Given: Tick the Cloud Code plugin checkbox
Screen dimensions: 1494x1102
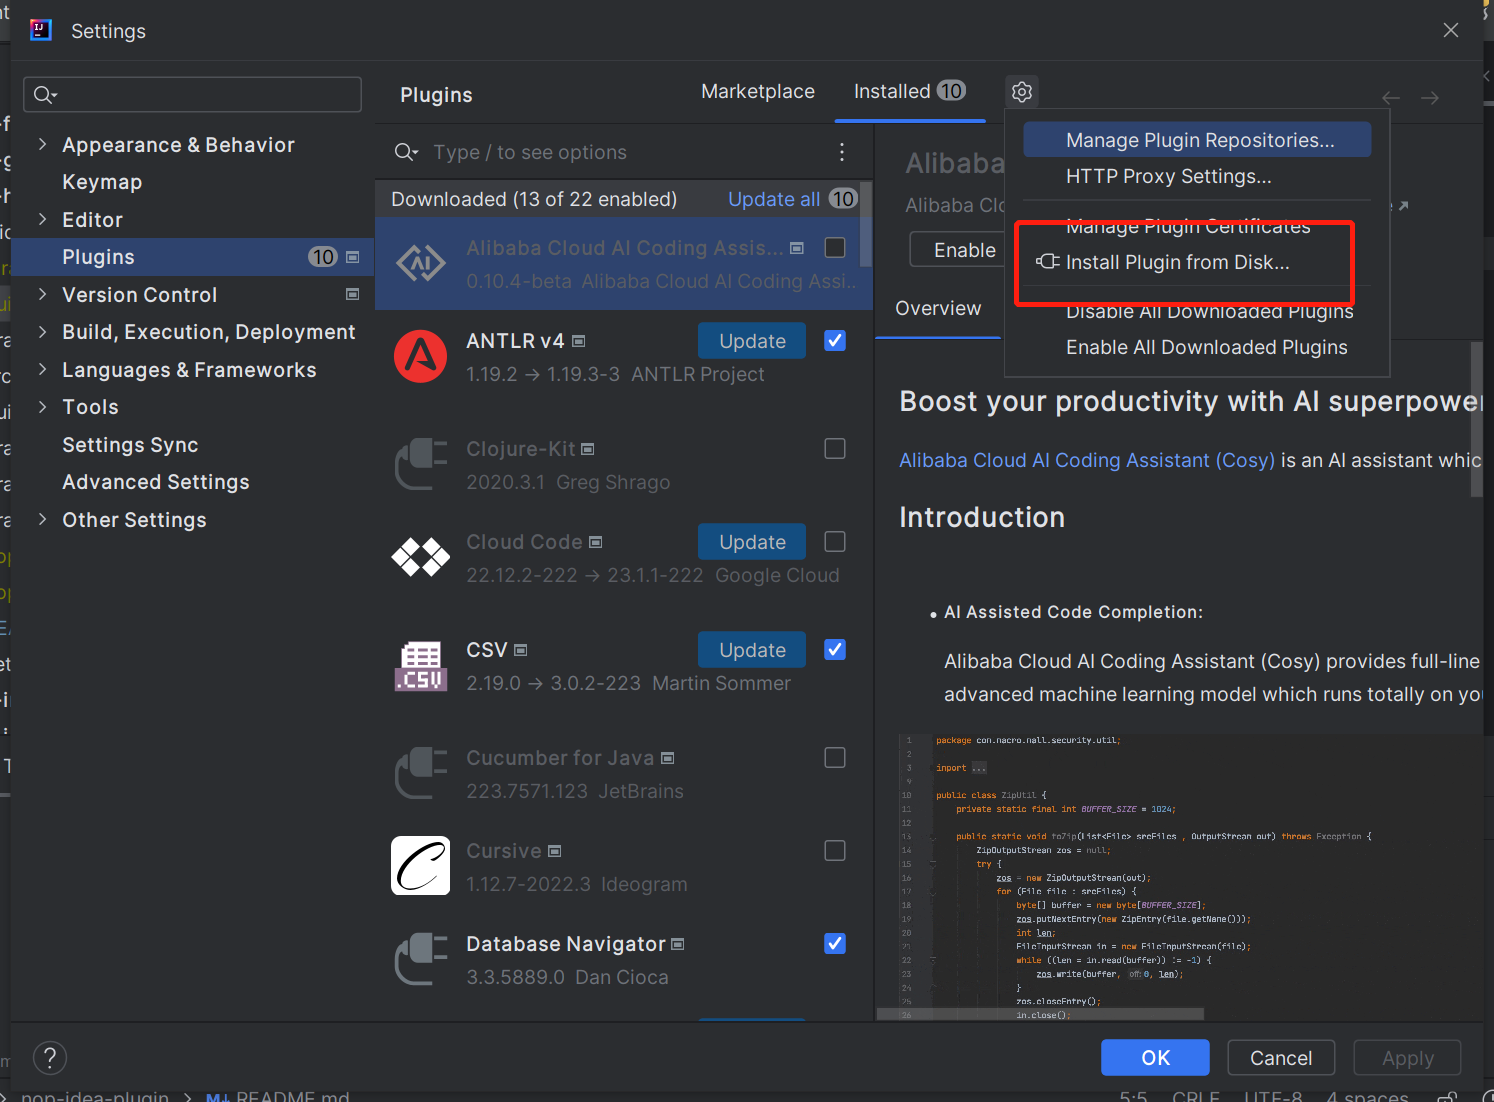Looking at the screenshot, I should 835,541.
